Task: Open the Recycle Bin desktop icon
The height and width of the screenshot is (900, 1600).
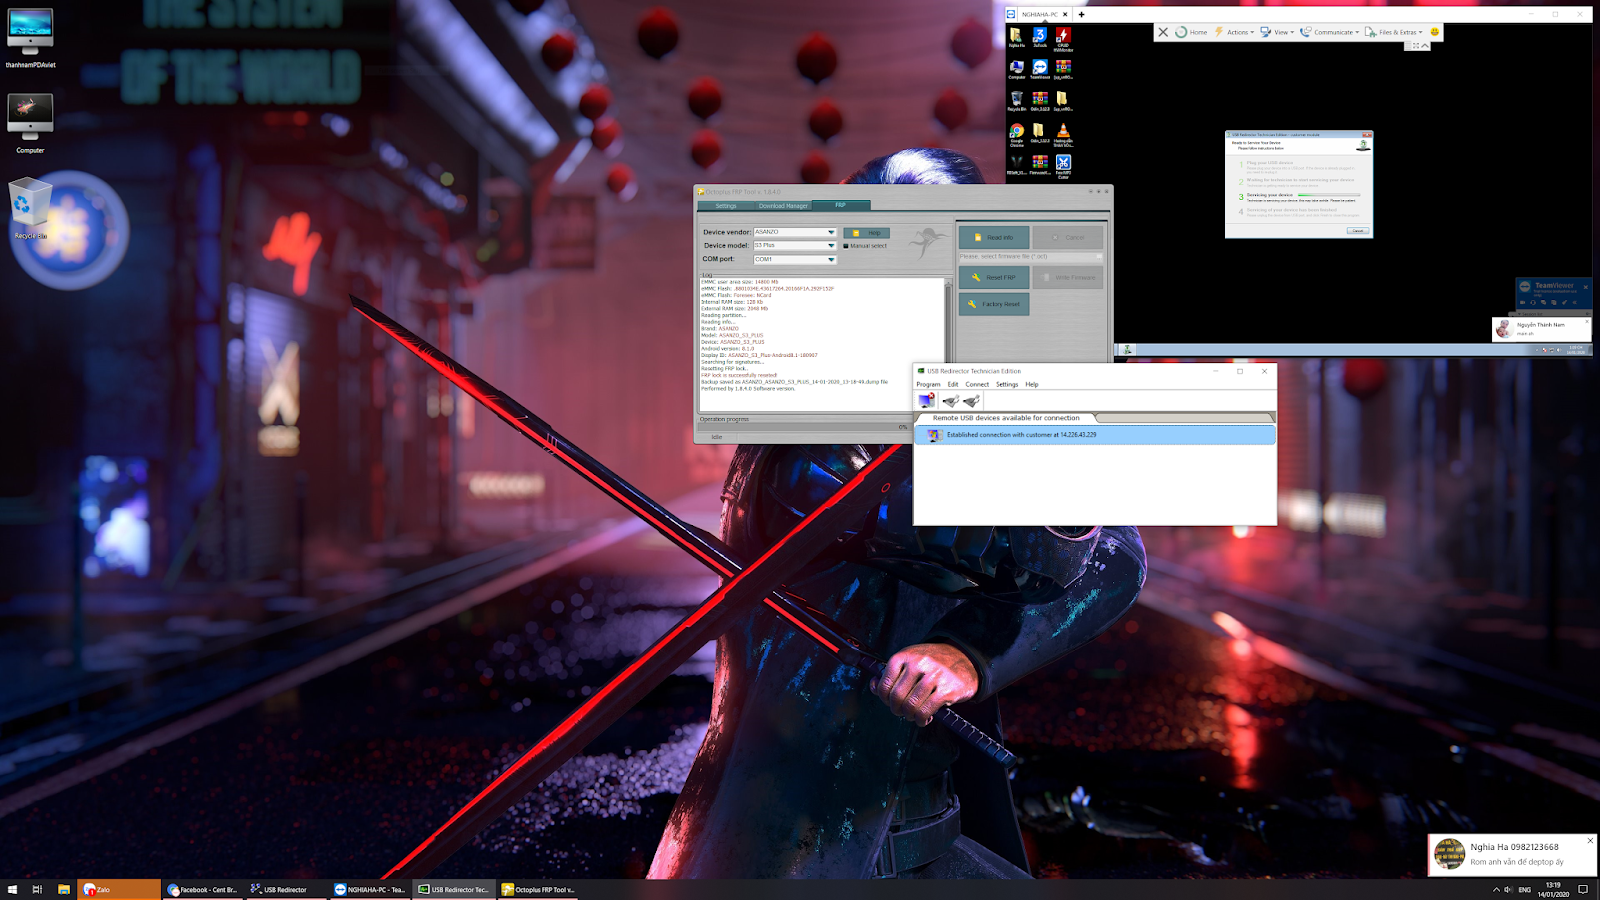Action: (x=30, y=209)
